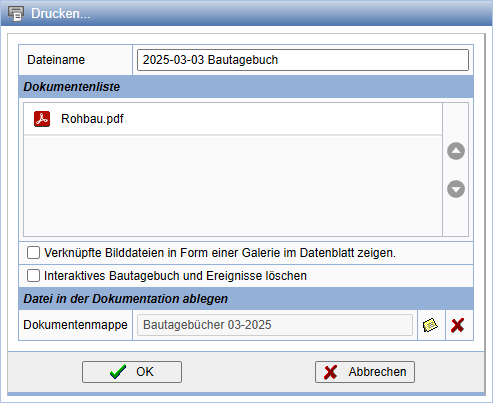This screenshot has width=493, height=403.
Task: Clear the Dokumentenmappe with the red X icon
Action: click(x=457, y=325)
